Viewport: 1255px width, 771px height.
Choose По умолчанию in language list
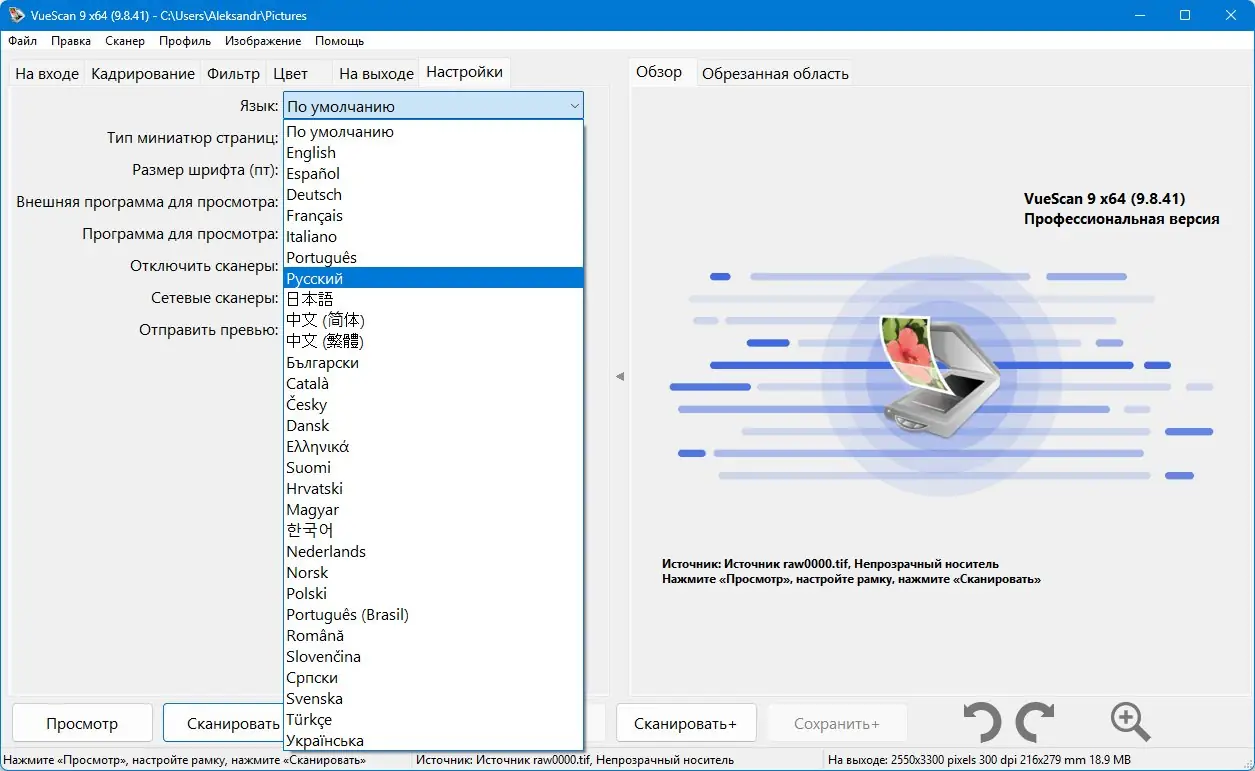pyautogui.click(x=433, y=131)
